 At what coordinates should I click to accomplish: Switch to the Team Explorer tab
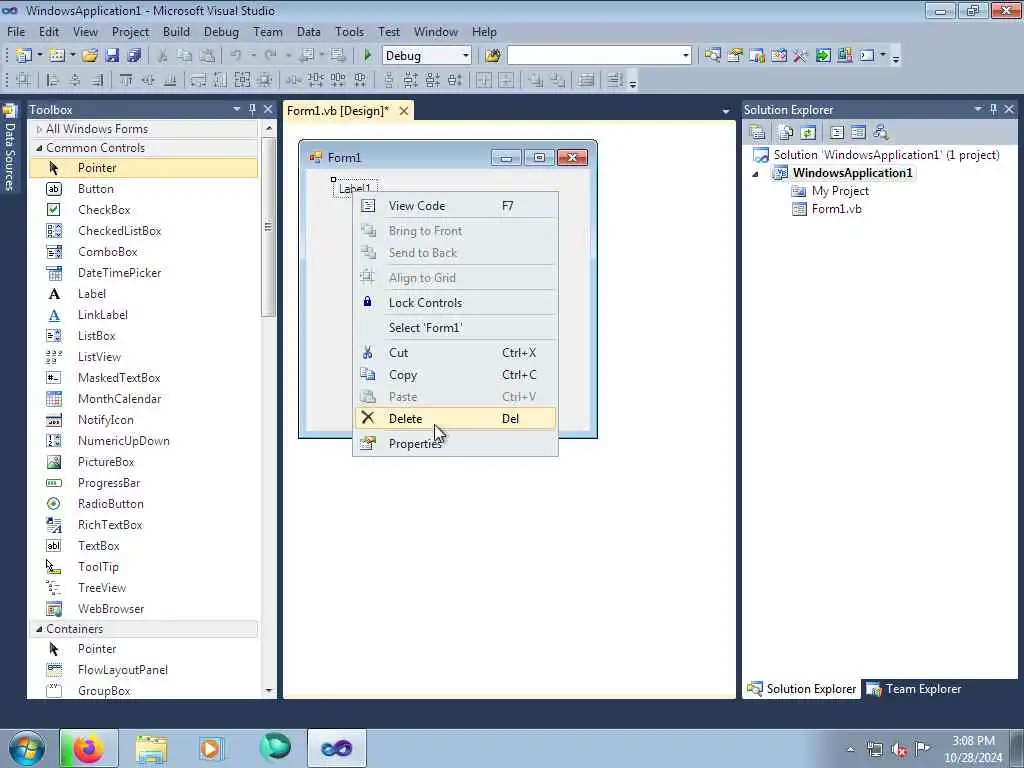click(x=914, y=689)
